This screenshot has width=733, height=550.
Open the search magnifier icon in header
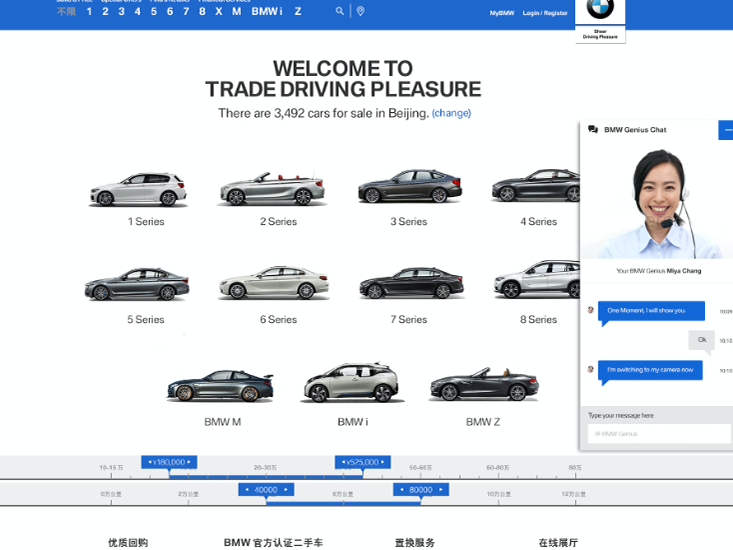pos(339,11)
